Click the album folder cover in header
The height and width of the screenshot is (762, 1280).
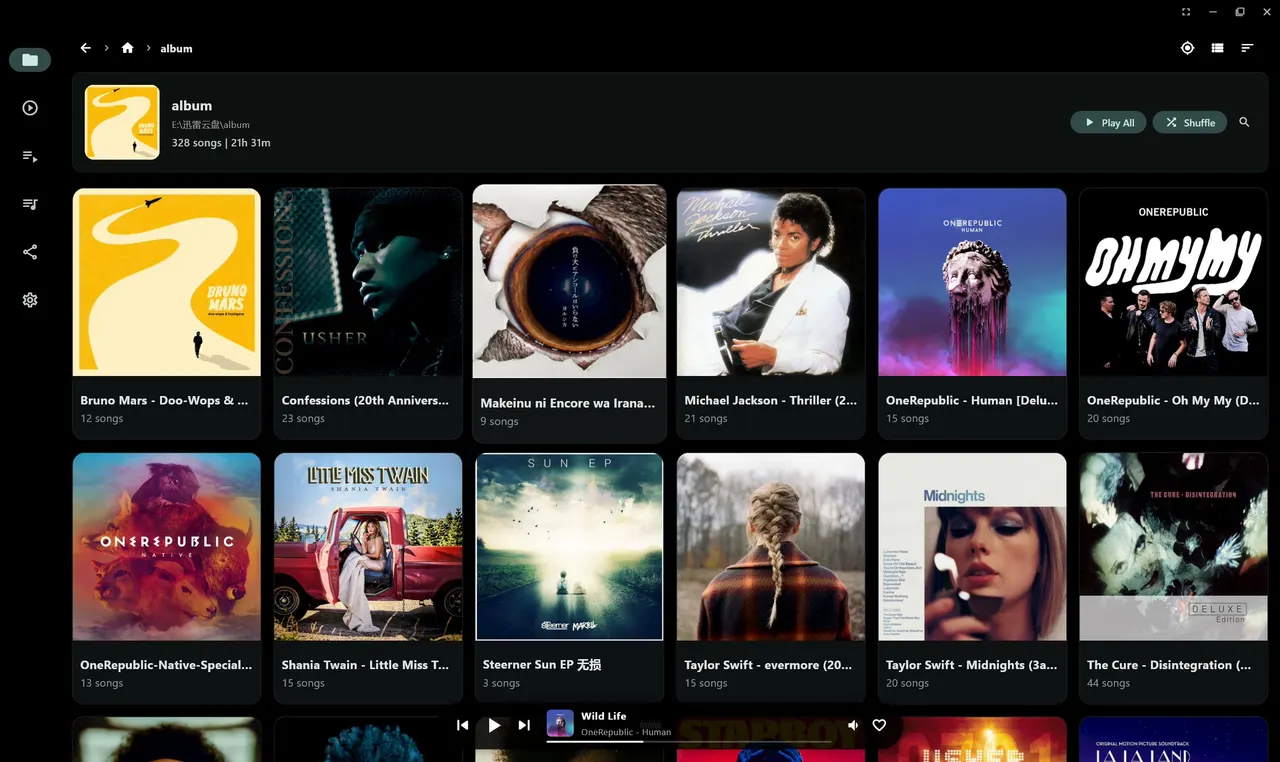click(x=122, y=122)
